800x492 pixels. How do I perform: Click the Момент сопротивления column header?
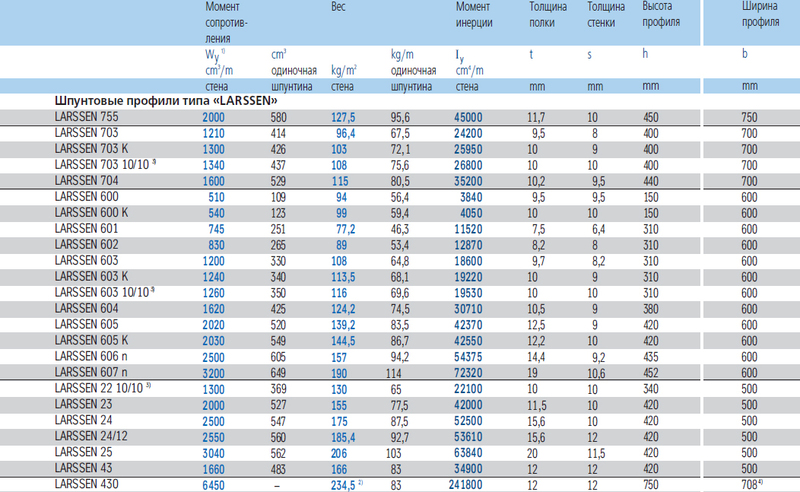[226, 22]
